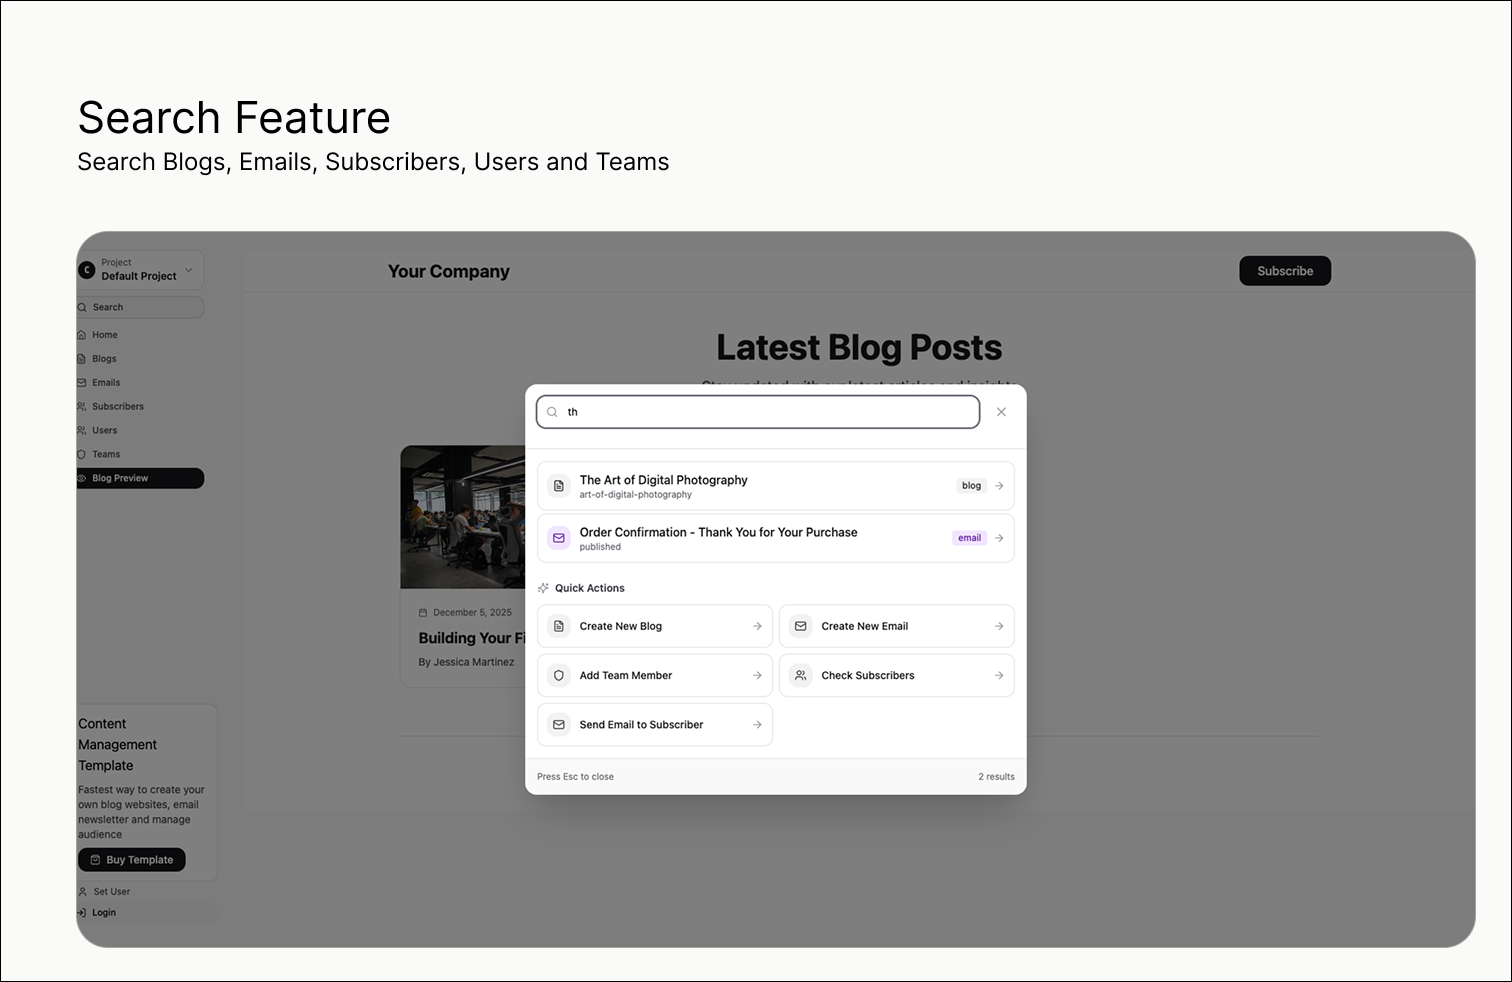Click the Login link in the sidebar

pyautogui.click(x=104, y=912)
